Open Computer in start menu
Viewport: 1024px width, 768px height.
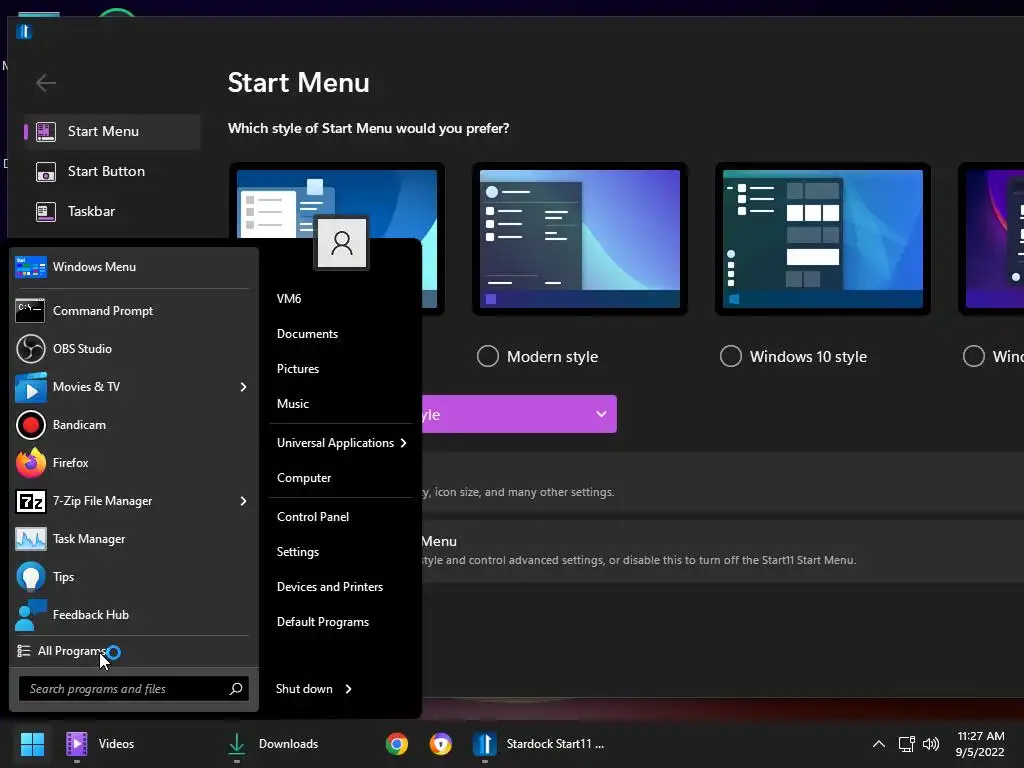tap(304, 478)
